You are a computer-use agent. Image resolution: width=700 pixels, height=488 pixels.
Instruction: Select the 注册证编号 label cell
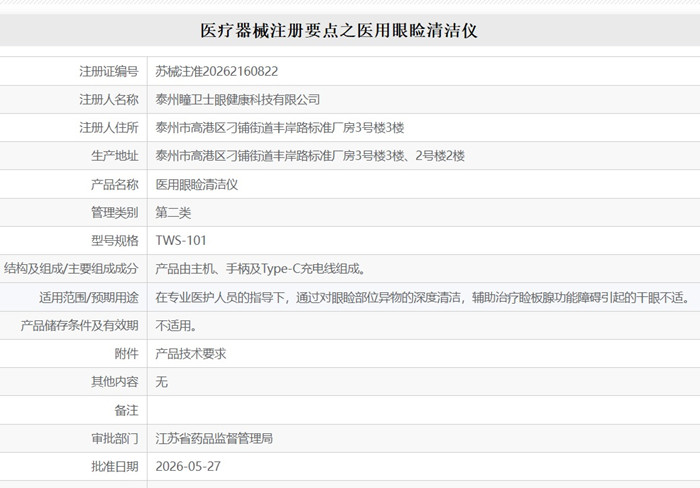point(108,71)
